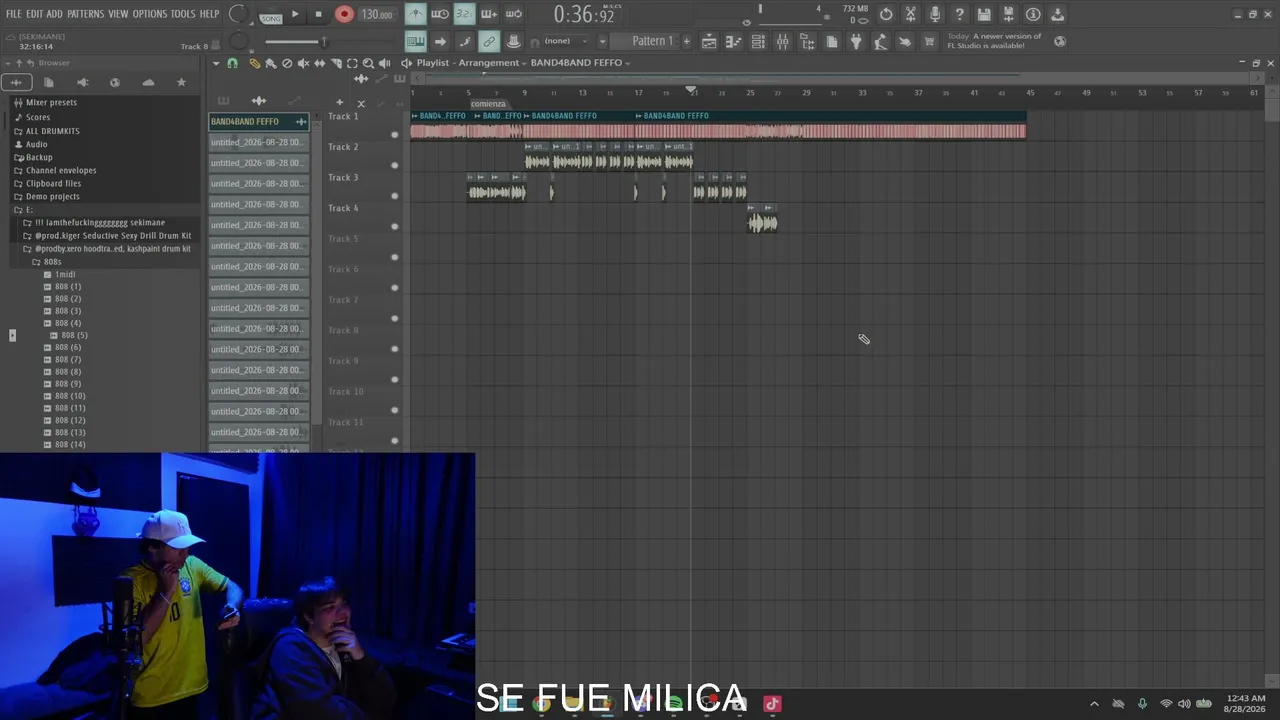
Task: Open the BAND4BAND FEFFO arrangement clip dropdown
Action: pyautogui.click(x=580, y=63)
